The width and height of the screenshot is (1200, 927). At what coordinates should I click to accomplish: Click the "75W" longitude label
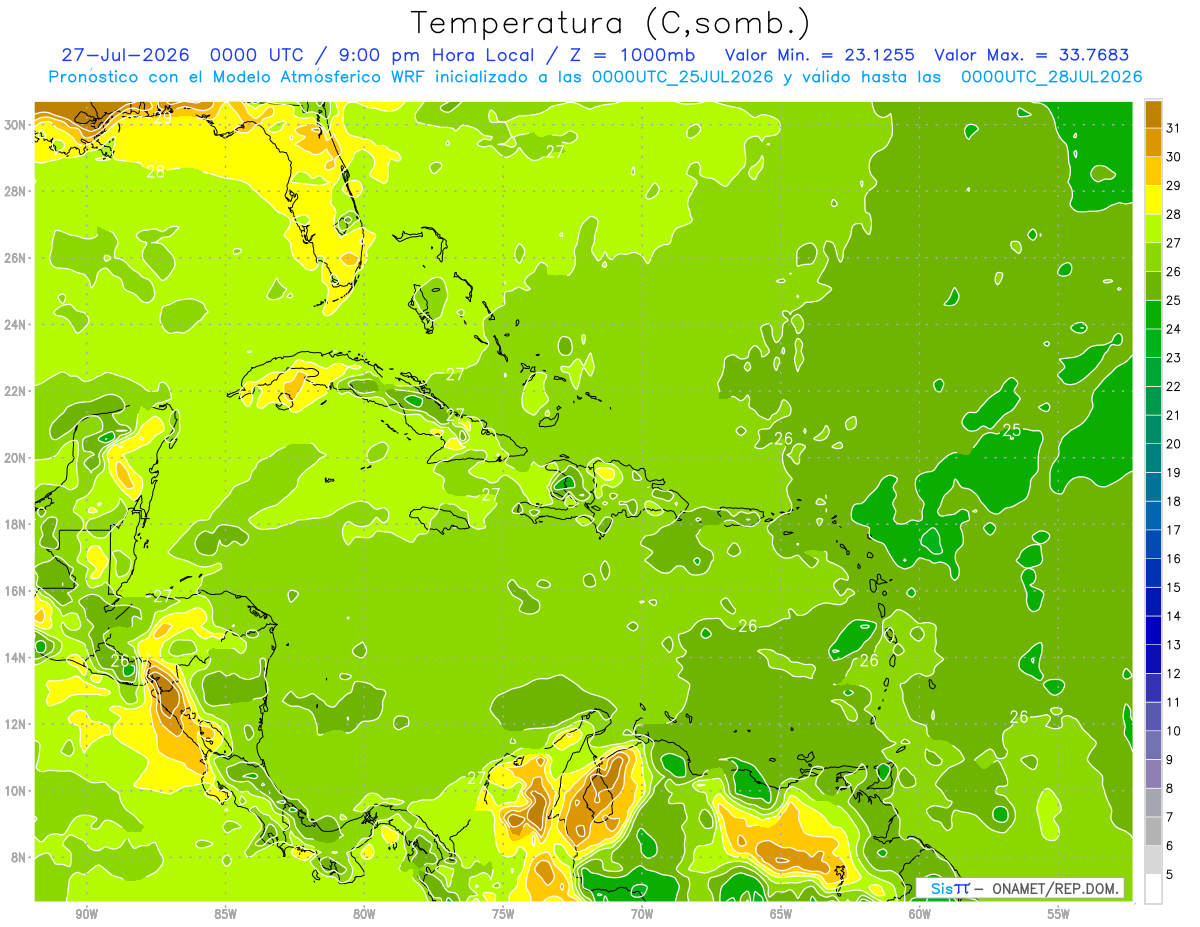pyautogui.click(x=503, y=914)
